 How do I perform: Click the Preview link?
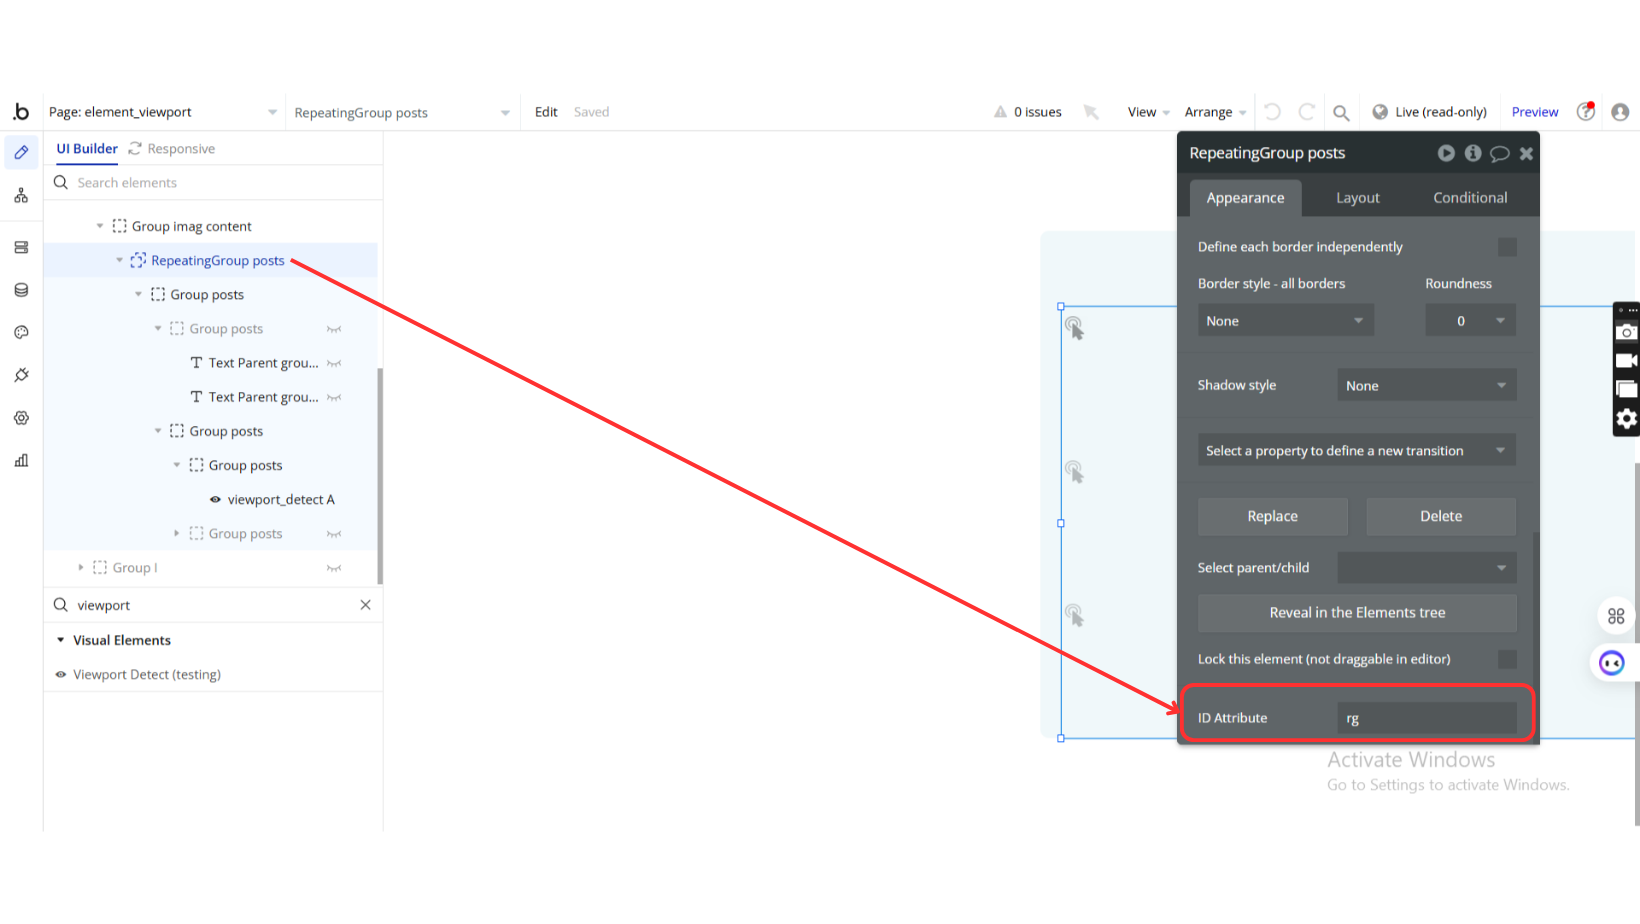tap(1534, 112)
